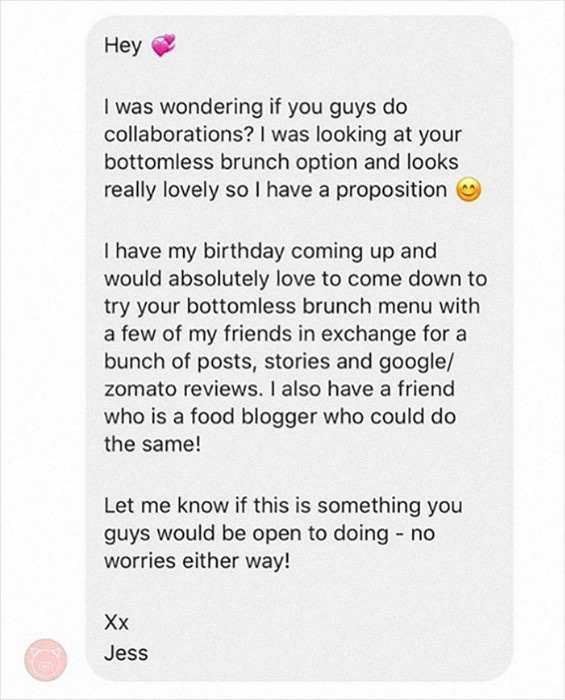Click the line "Let me know if this is something you"
The height and width of the screenshot is (700, 565).
point(283,507)
